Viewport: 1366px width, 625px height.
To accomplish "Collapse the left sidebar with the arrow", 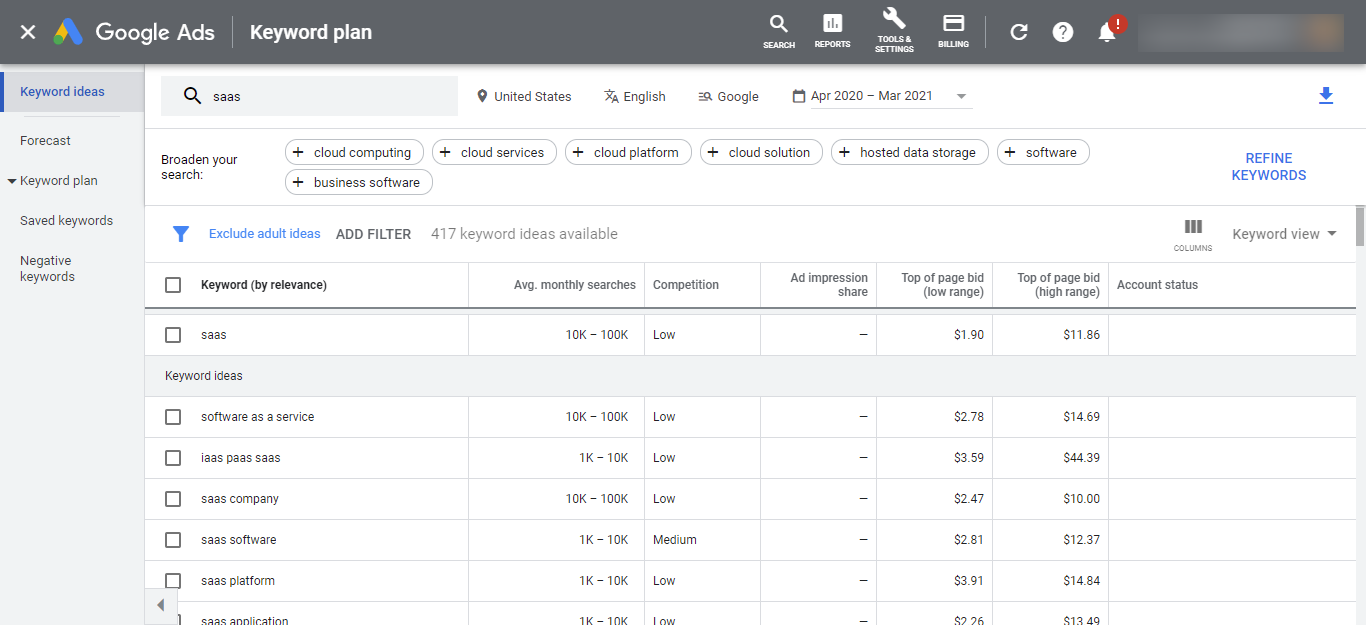I will point(161,605).
